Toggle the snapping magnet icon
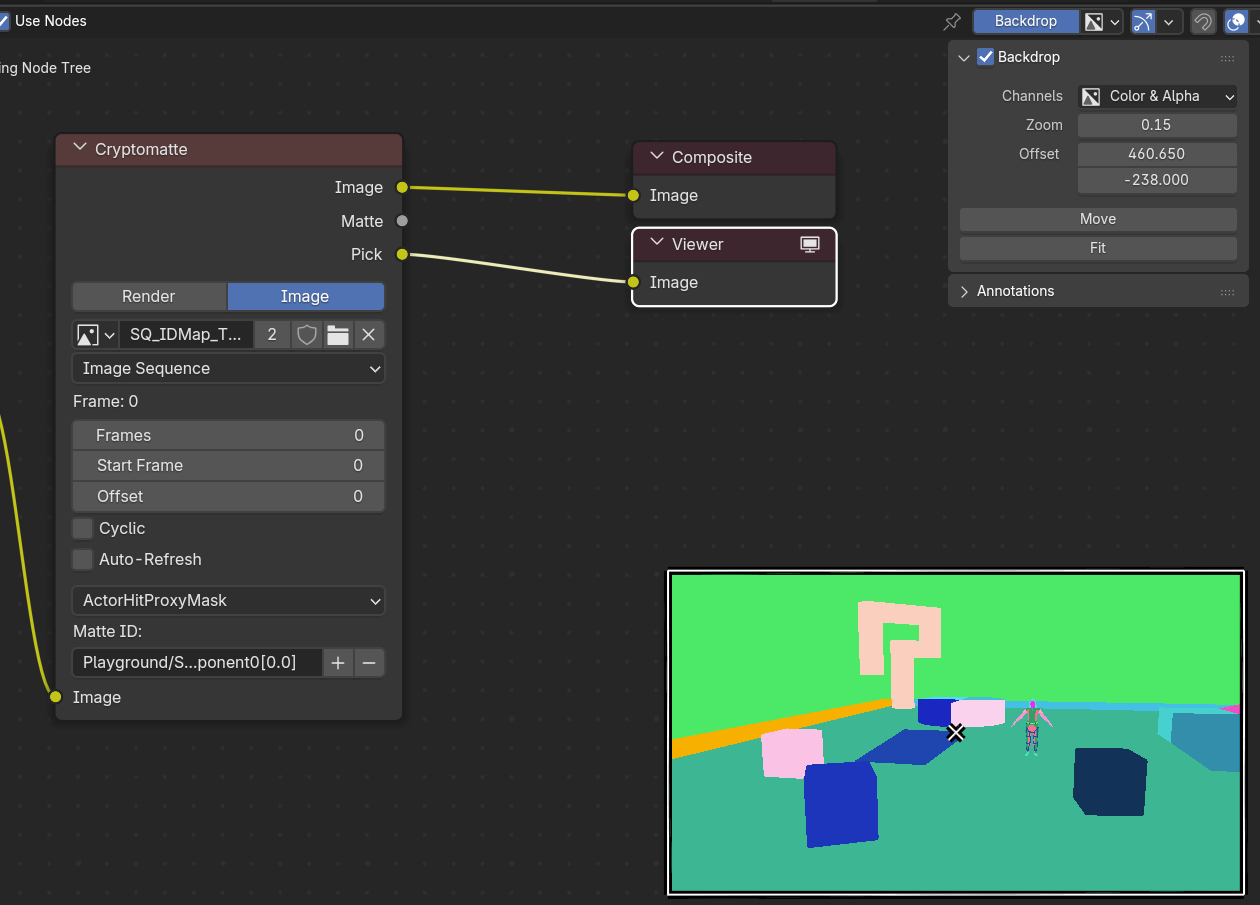This screenshot has height=905, width=1260. click(1203, 22)
